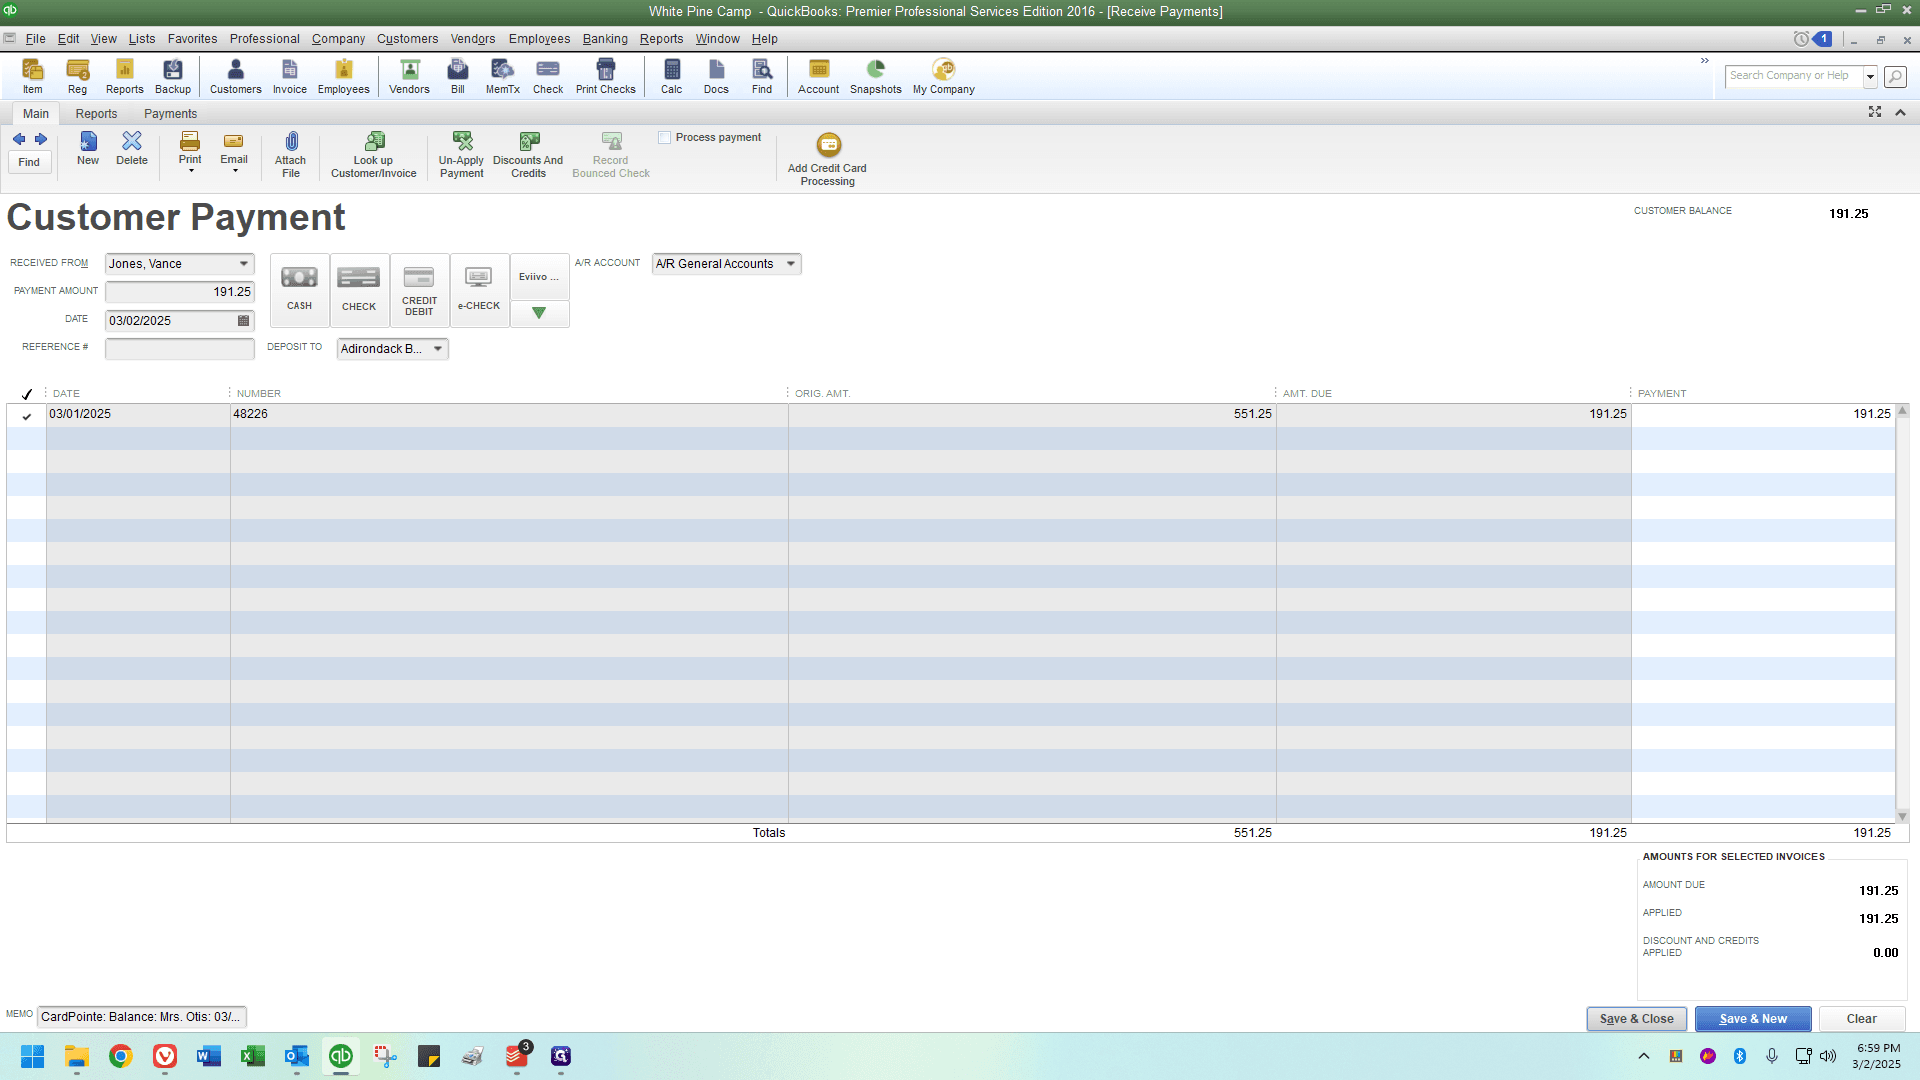Toggle the select-all checkmark column header
This screenshot has width=1920, height=1080.
point(27,394)
